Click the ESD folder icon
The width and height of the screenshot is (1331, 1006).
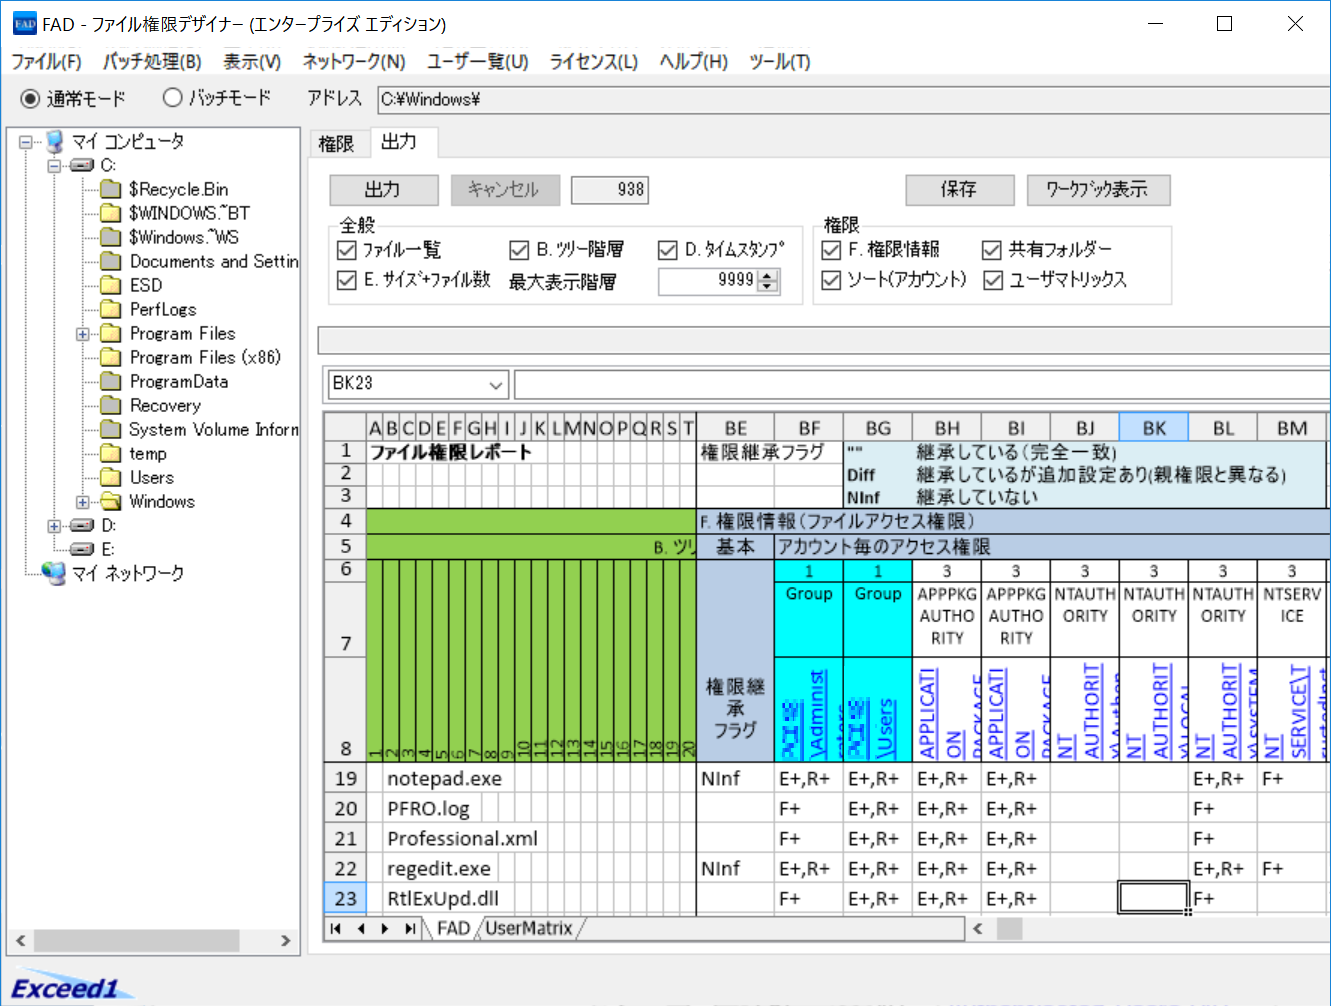tap(111, 285)
